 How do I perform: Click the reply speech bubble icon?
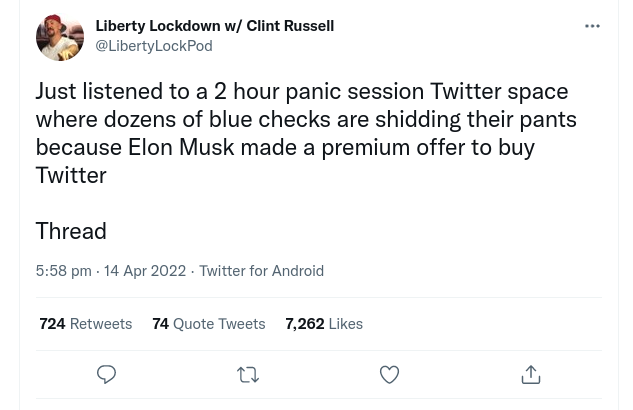106,375
